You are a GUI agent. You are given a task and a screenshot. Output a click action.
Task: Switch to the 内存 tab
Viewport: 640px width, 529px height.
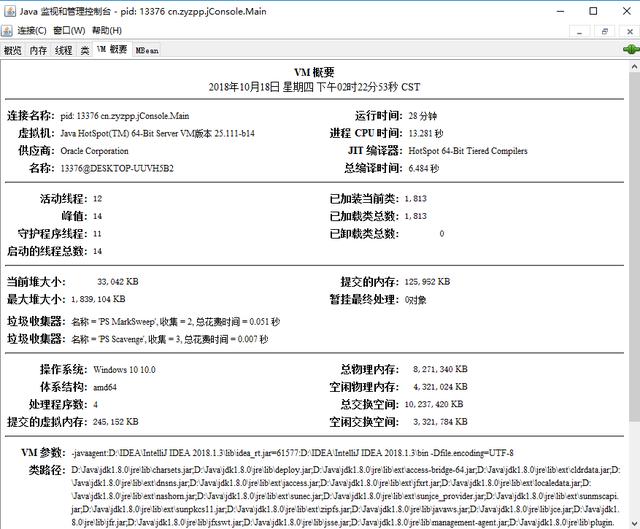(38, 50)
